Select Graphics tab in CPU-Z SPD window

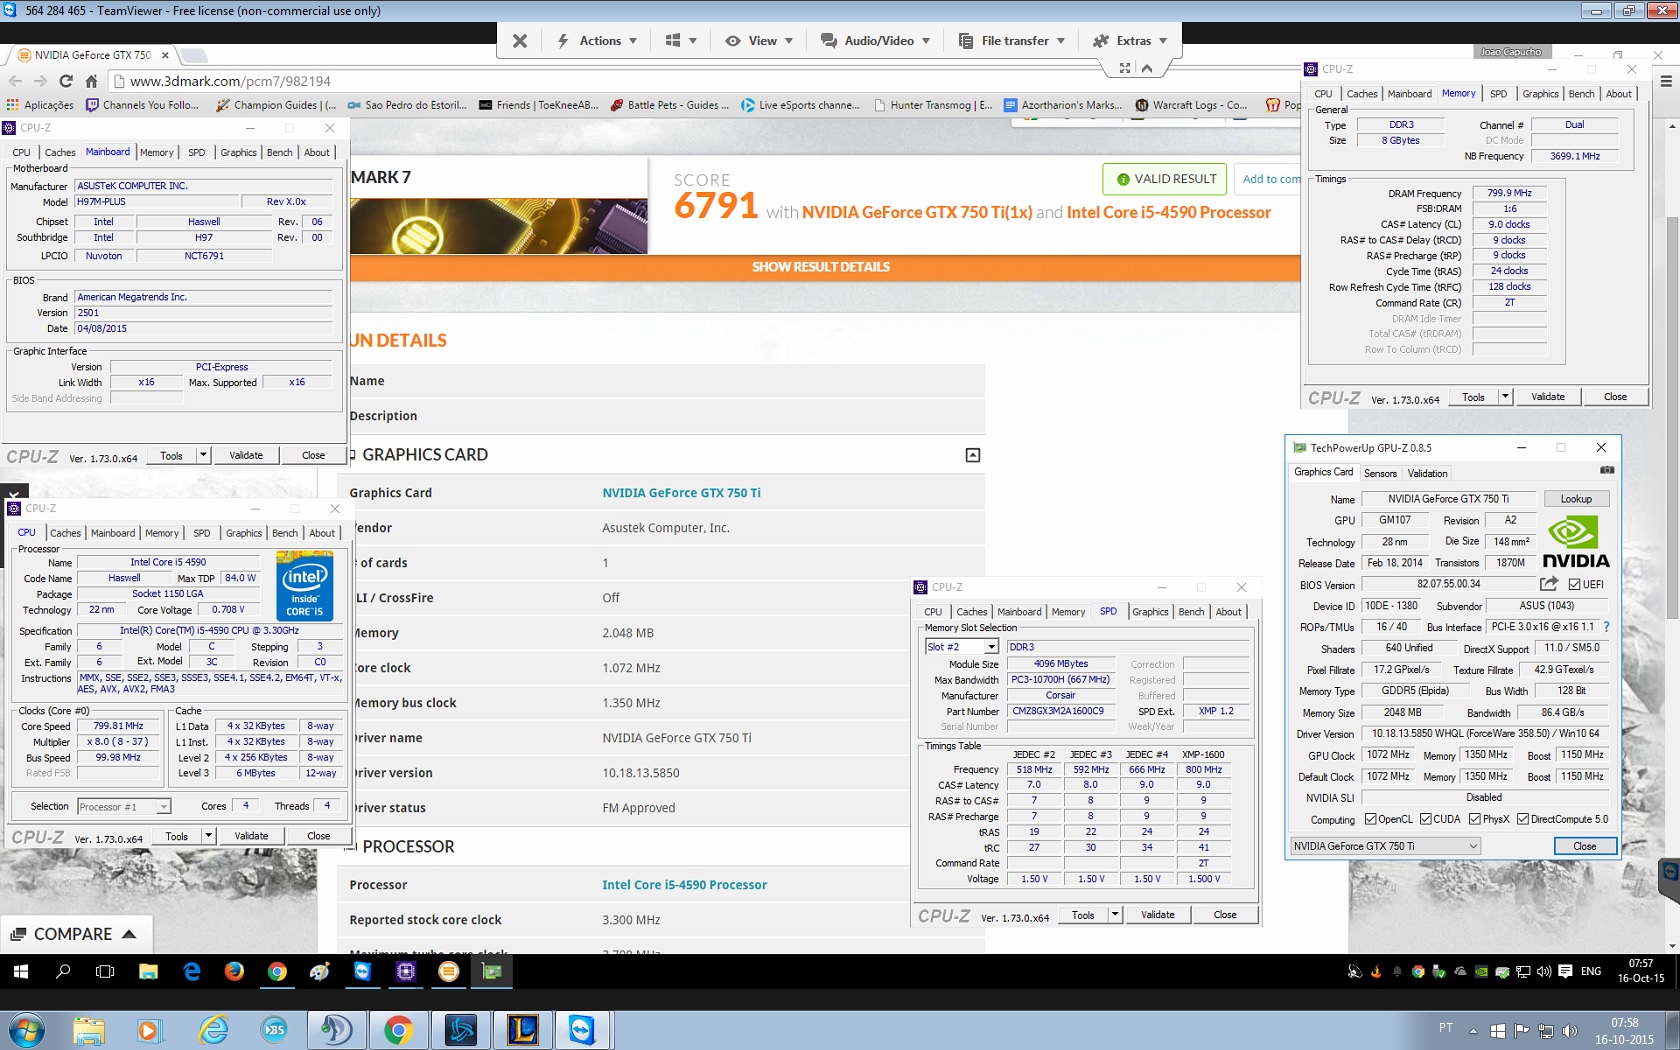[1150, 612]
